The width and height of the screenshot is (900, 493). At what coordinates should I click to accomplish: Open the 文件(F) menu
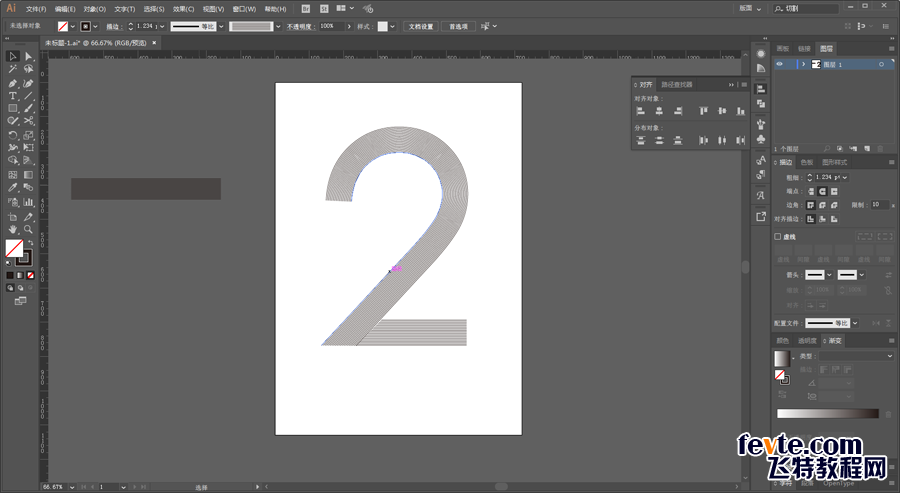(x=36, y=9)
